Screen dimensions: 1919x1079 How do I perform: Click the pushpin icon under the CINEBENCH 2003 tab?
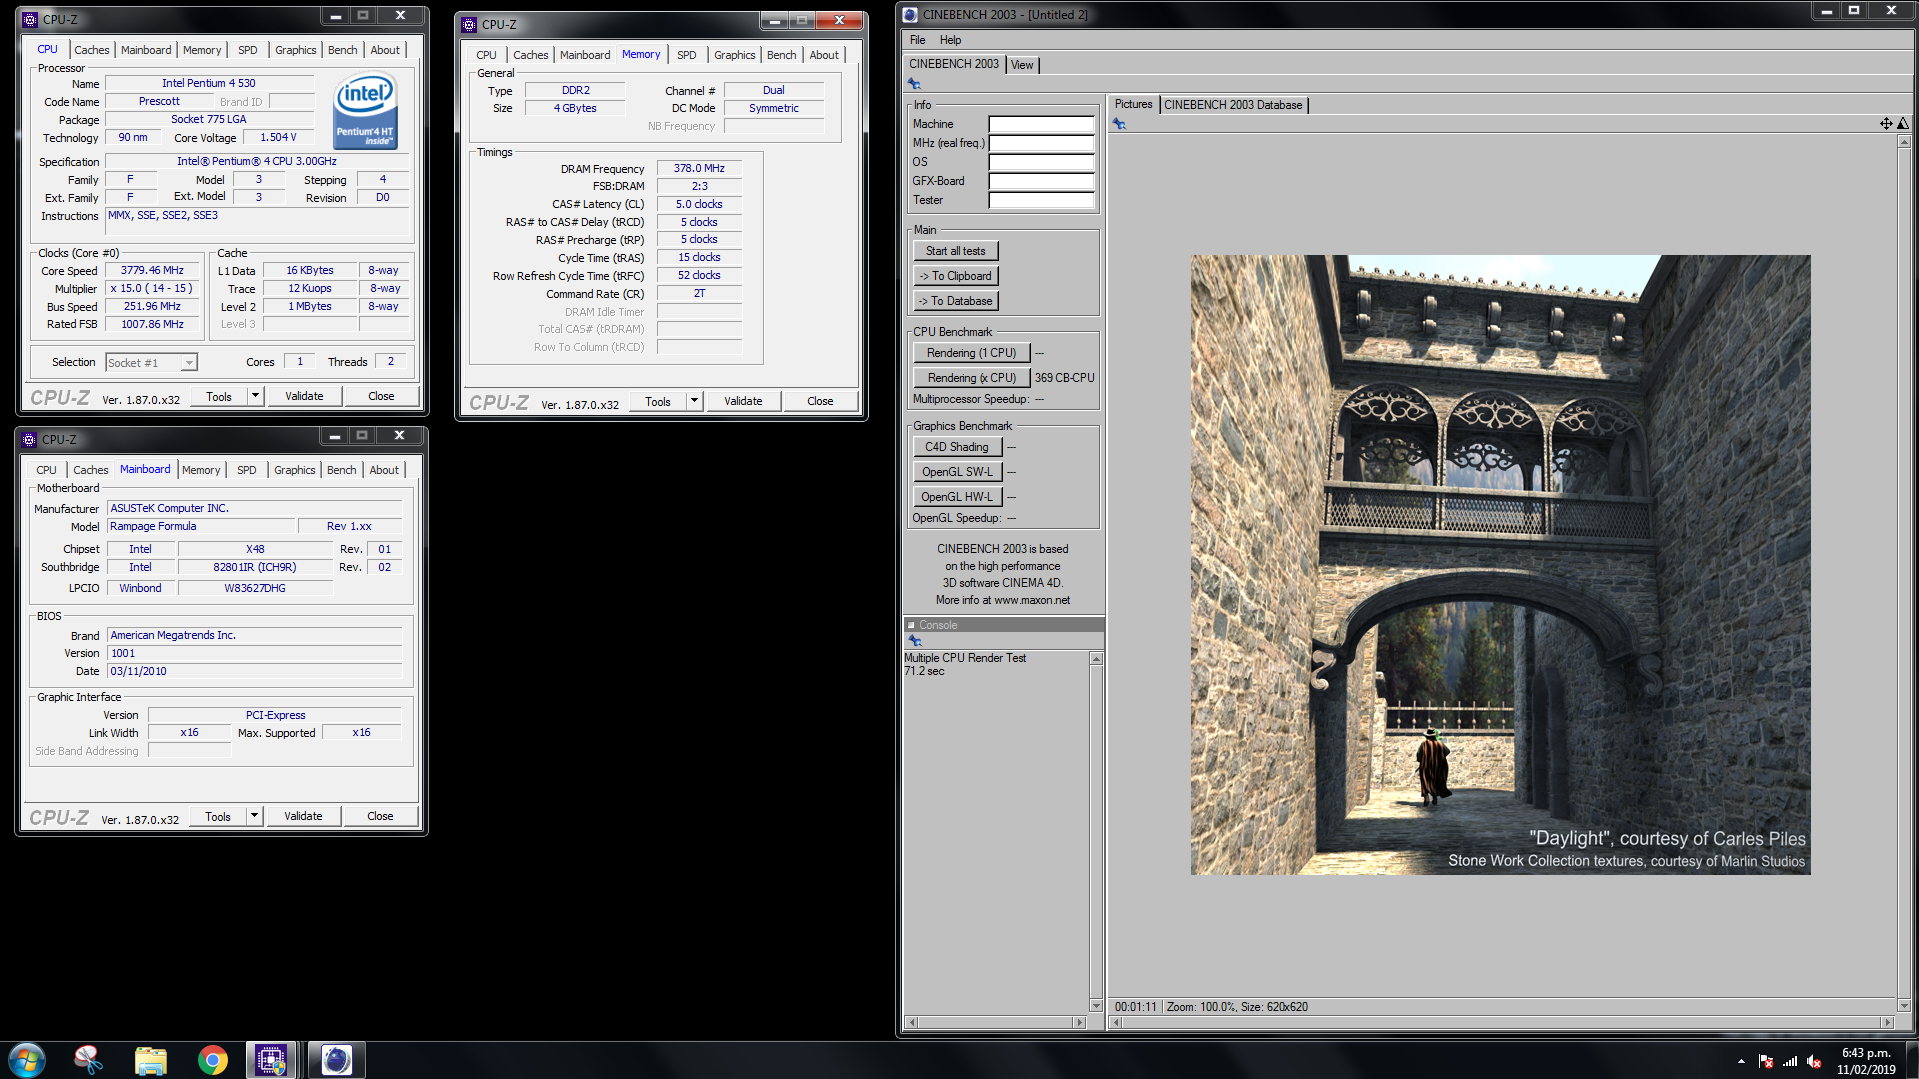pos(914,84)
